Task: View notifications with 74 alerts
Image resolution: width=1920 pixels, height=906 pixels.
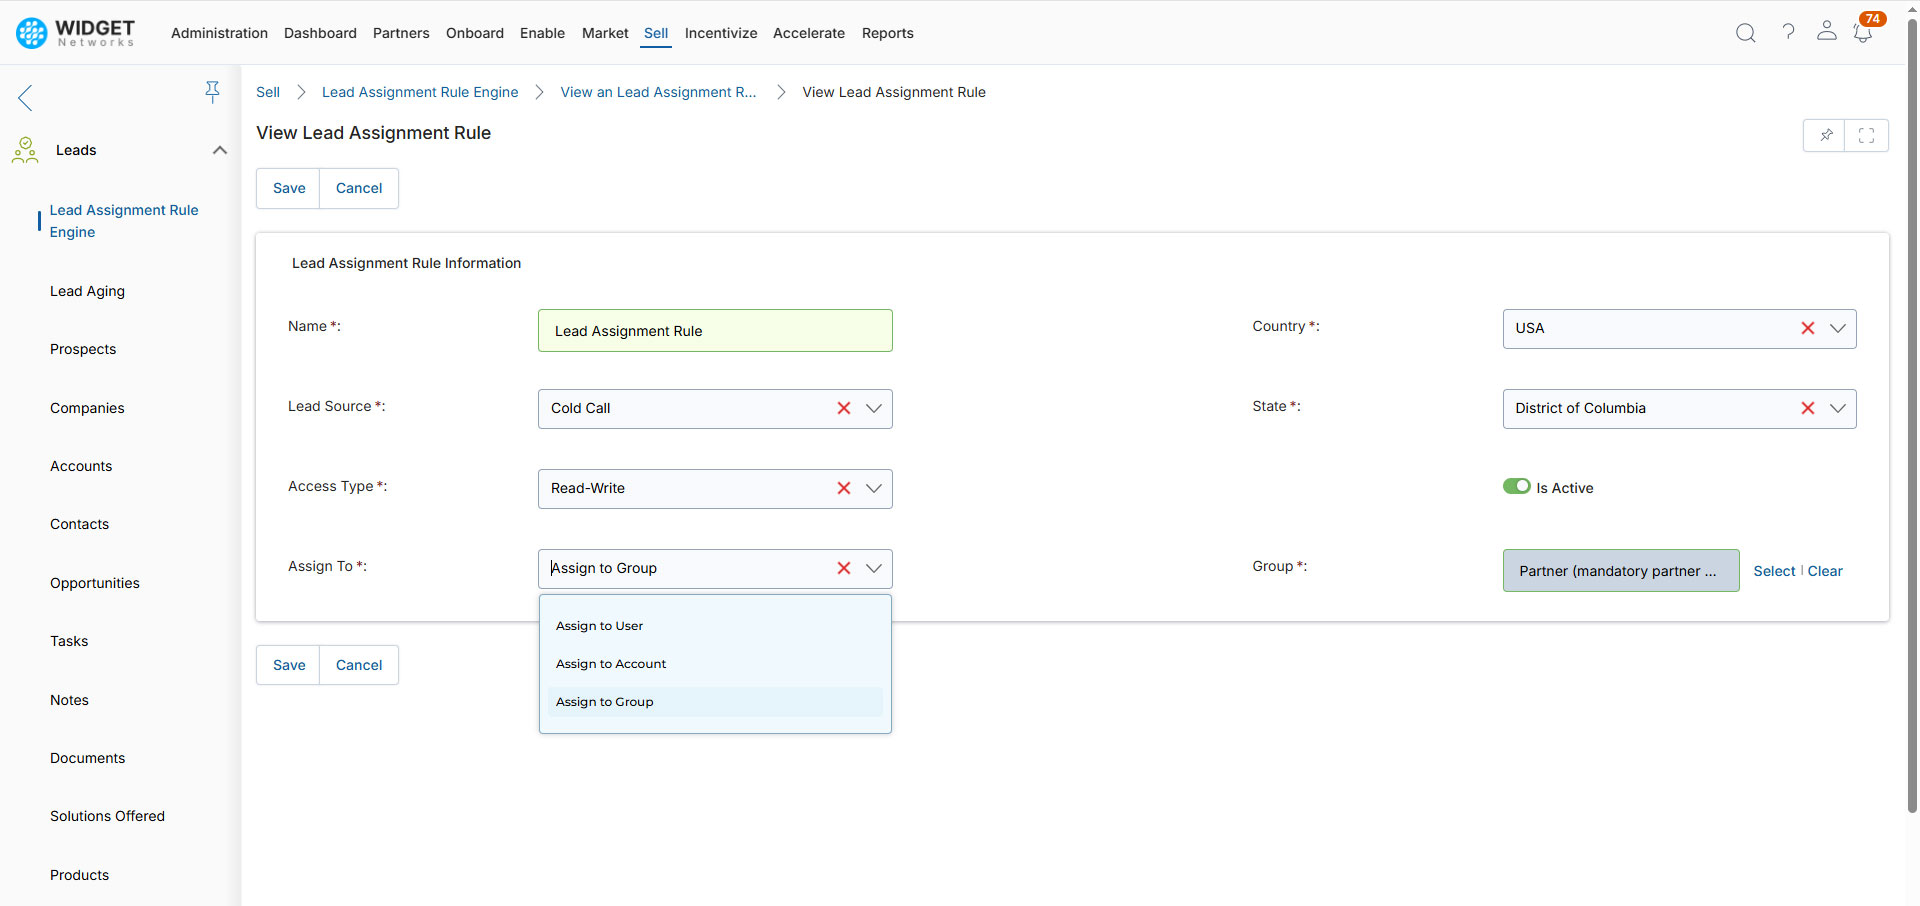Action: coord(1863,33)
